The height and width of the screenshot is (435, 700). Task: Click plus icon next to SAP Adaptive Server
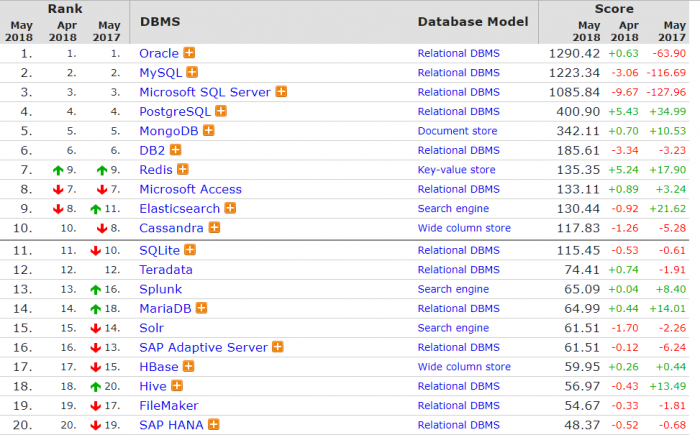278,347
